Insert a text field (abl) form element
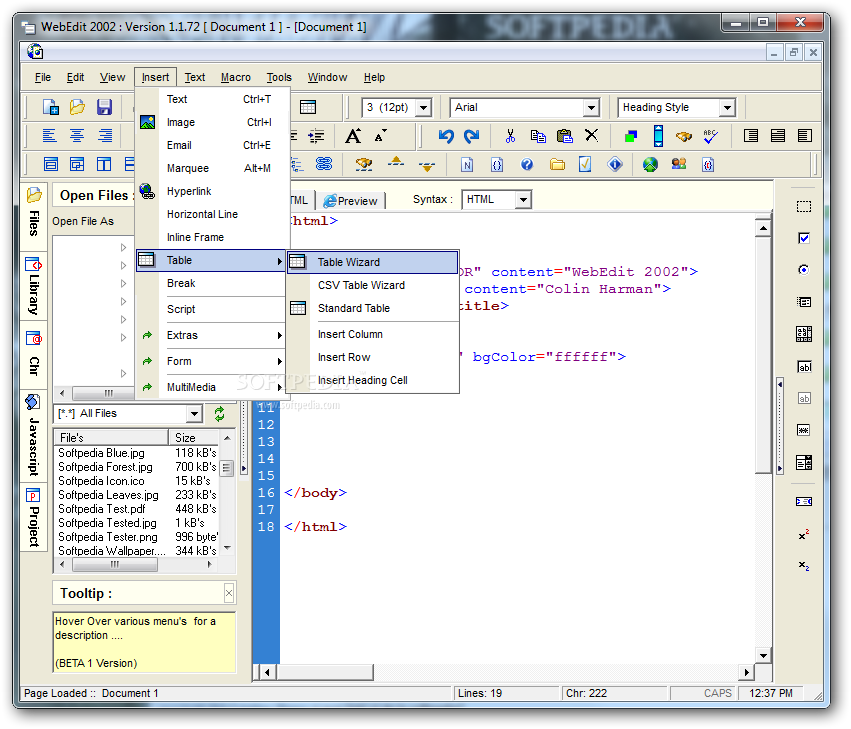 point(804,367)
